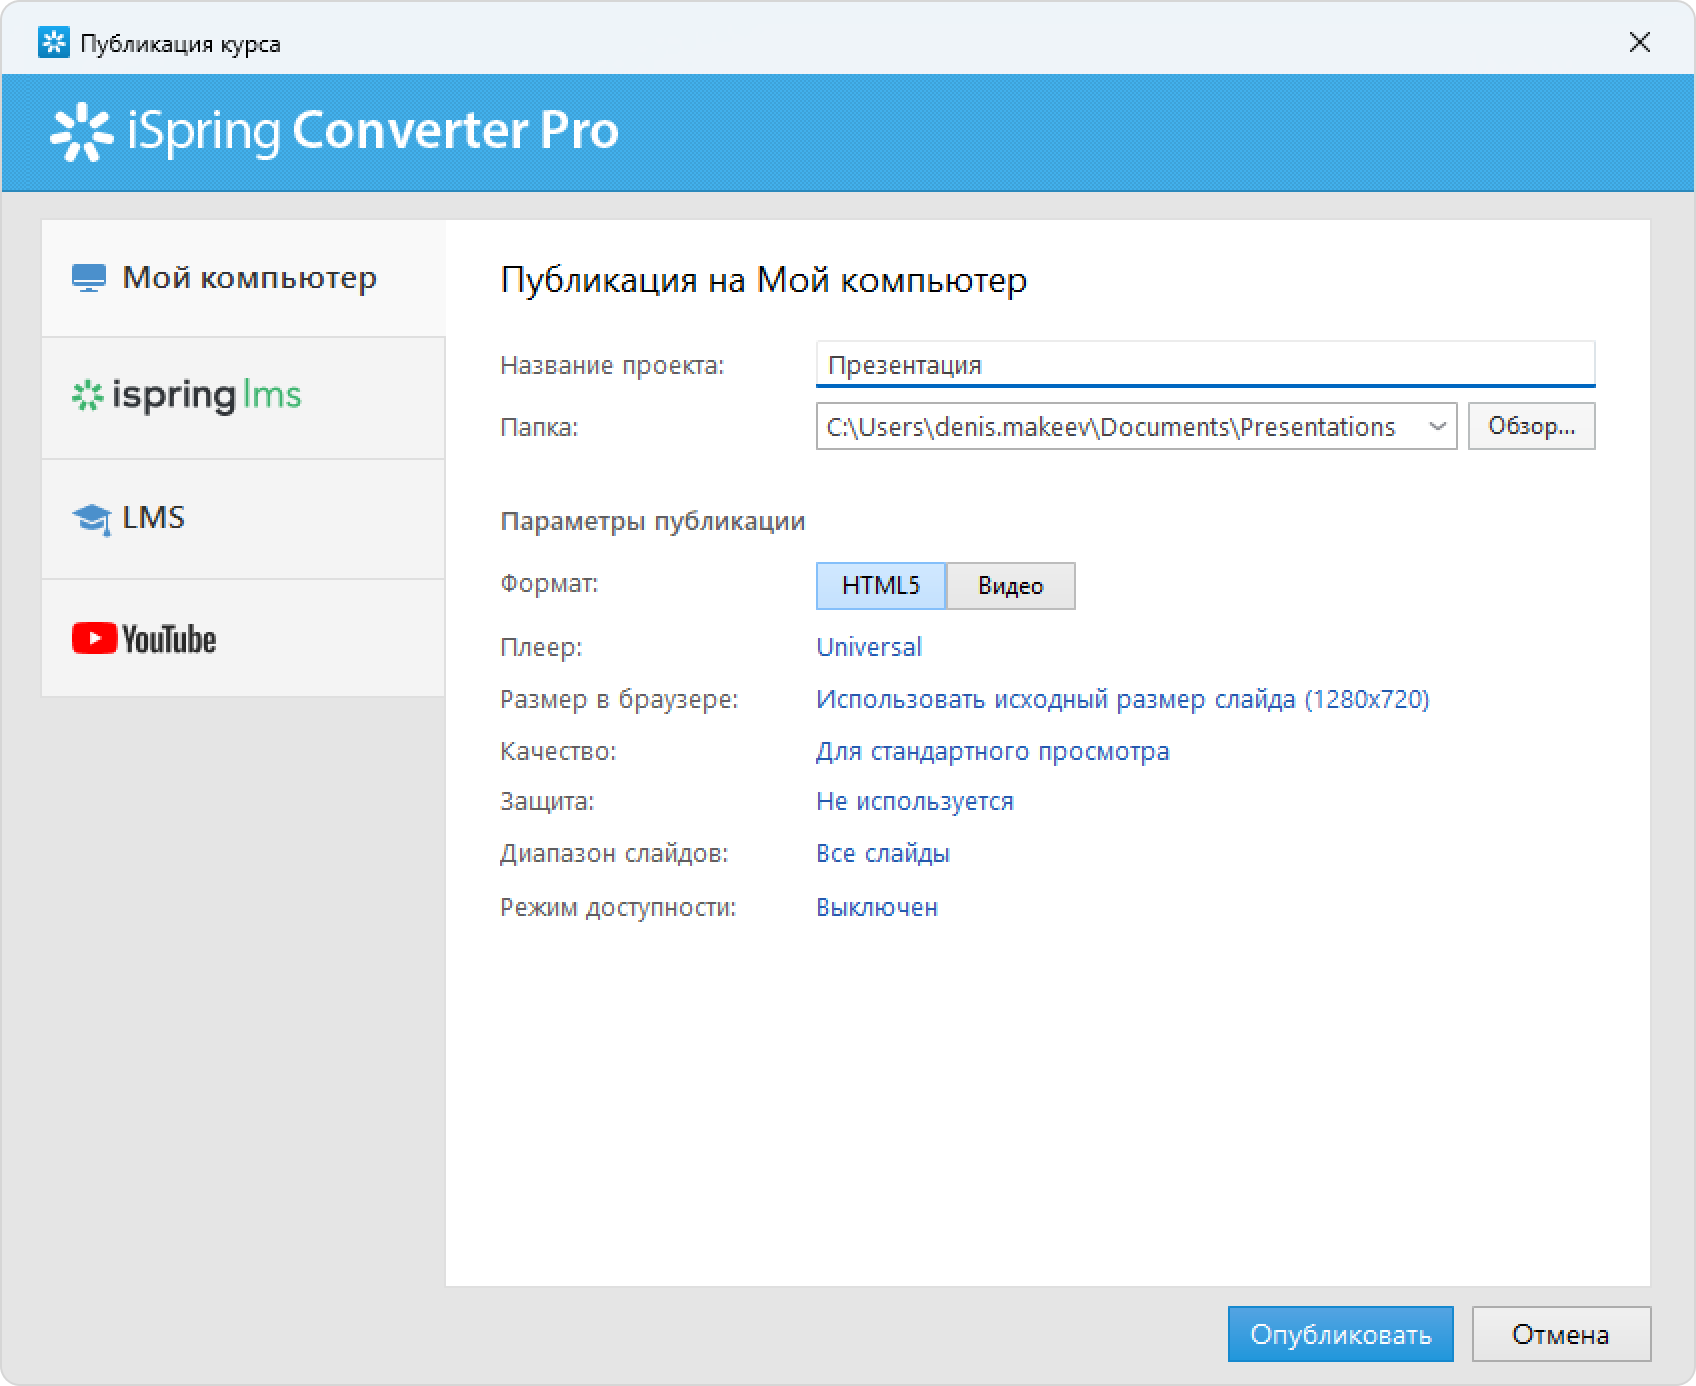1696x1386 pixels.
Task: Expand the Папка folder path dropdown
Action: tap(1437, 427)
